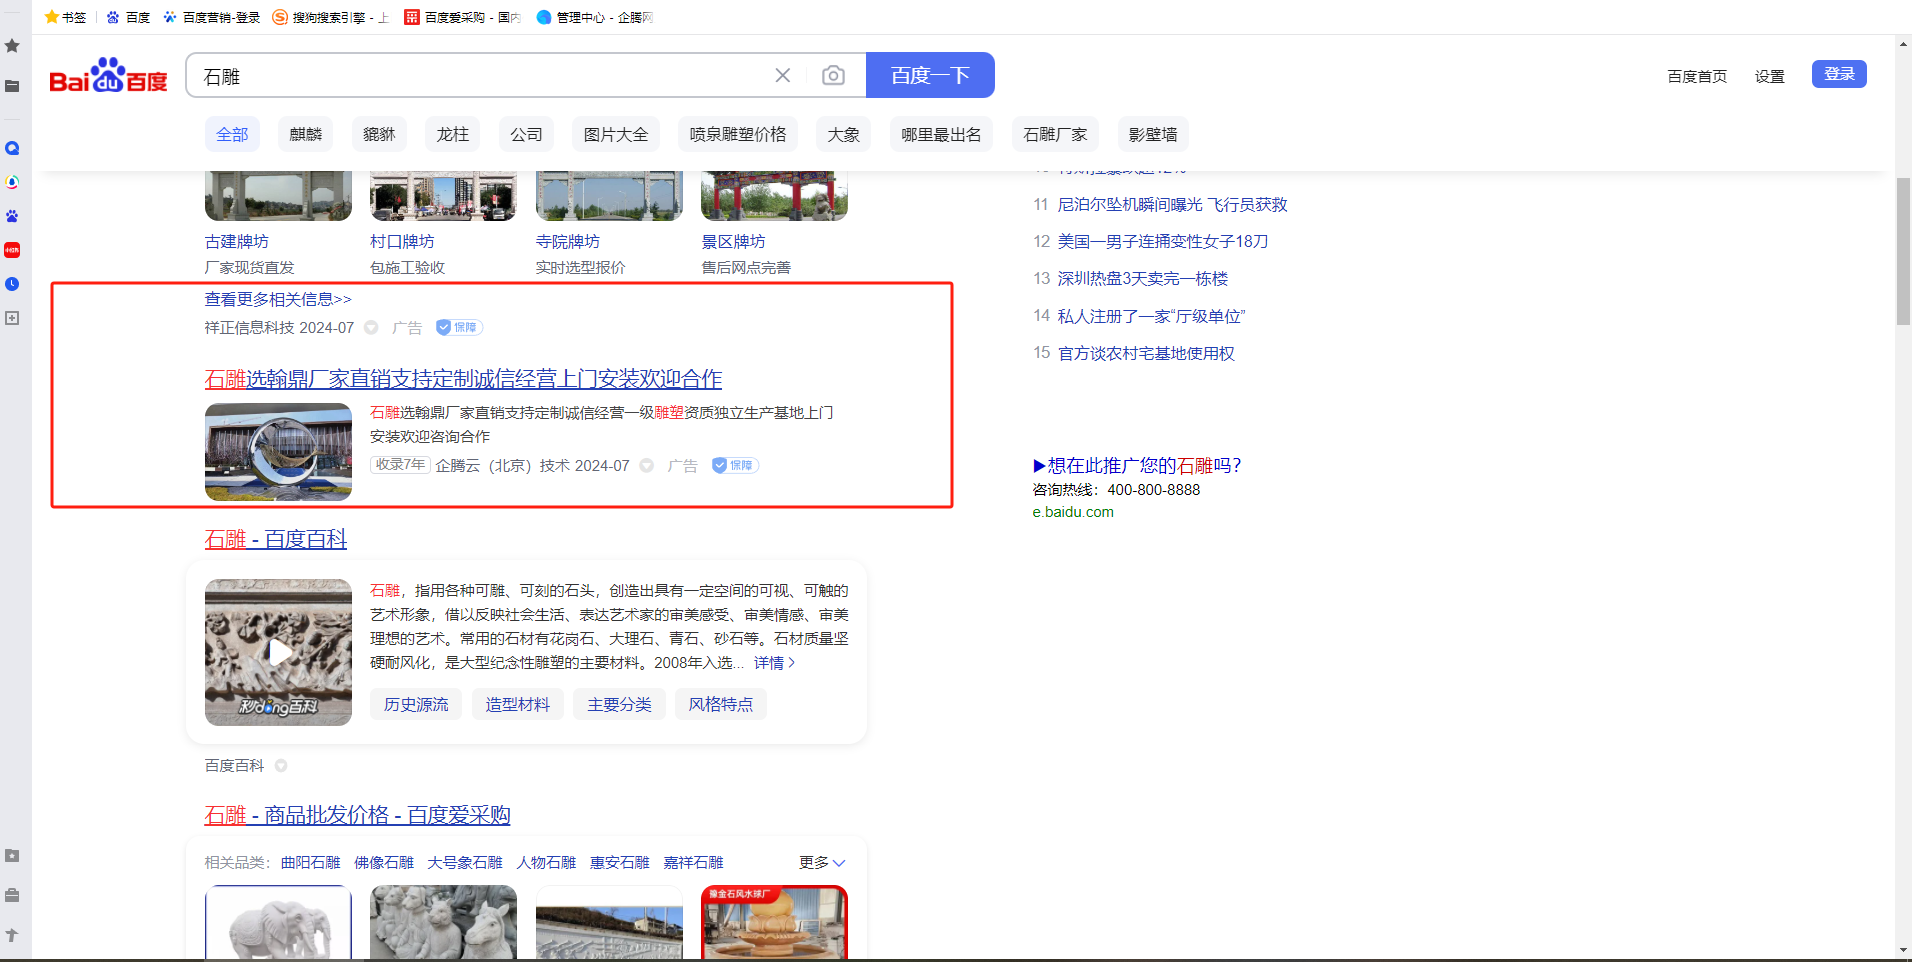Select the 图片大全 filter tag
The width and height of the screenshot is (1912, 962).
[x=616, y=134]
